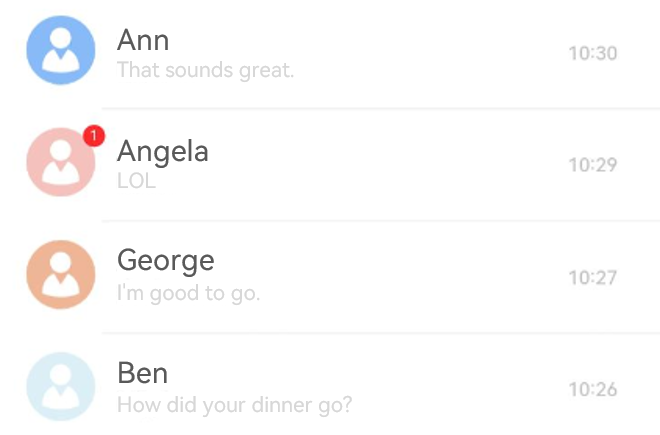Screen dimensions: 660x435
Task: Click the 10:30 timestamp on Ann's chat
Action: [593, 53]
